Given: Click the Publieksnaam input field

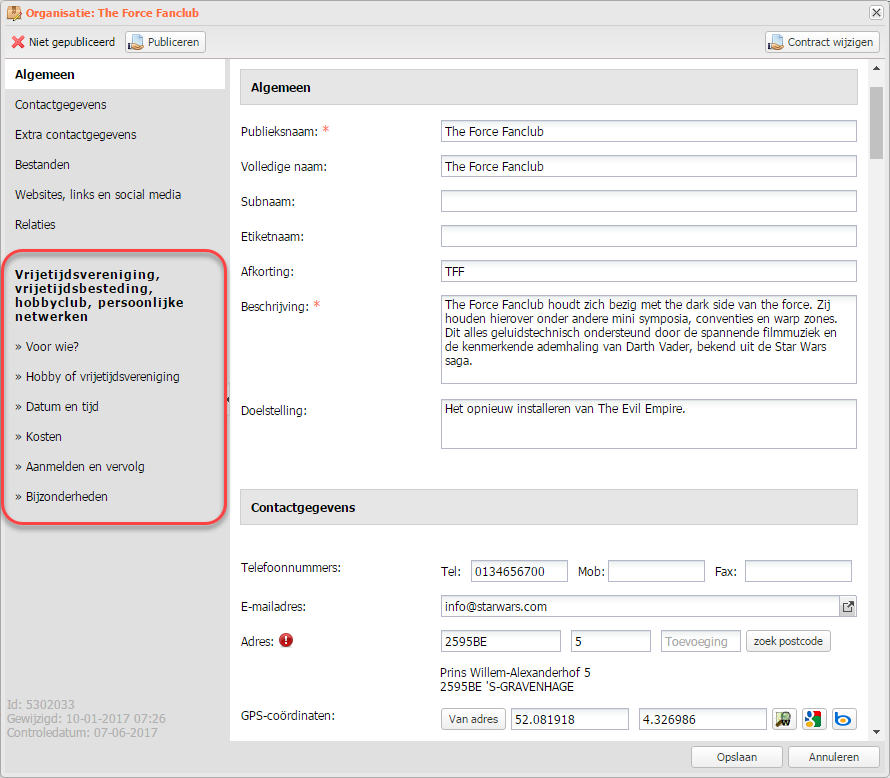Looking at the screenshot, I should click(x=648, y=131).
